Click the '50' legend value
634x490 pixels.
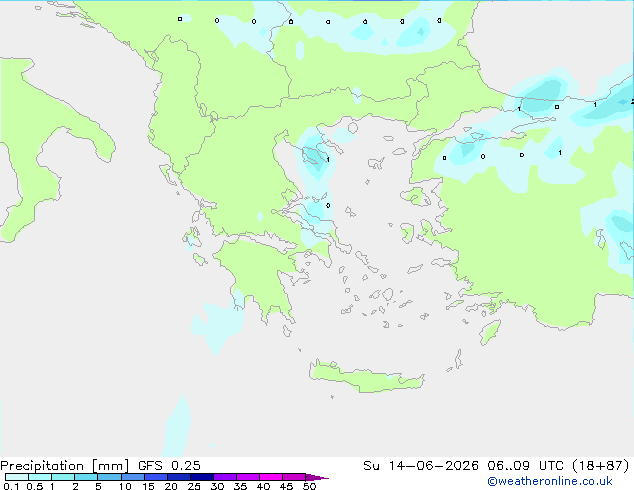click(309, 486)
